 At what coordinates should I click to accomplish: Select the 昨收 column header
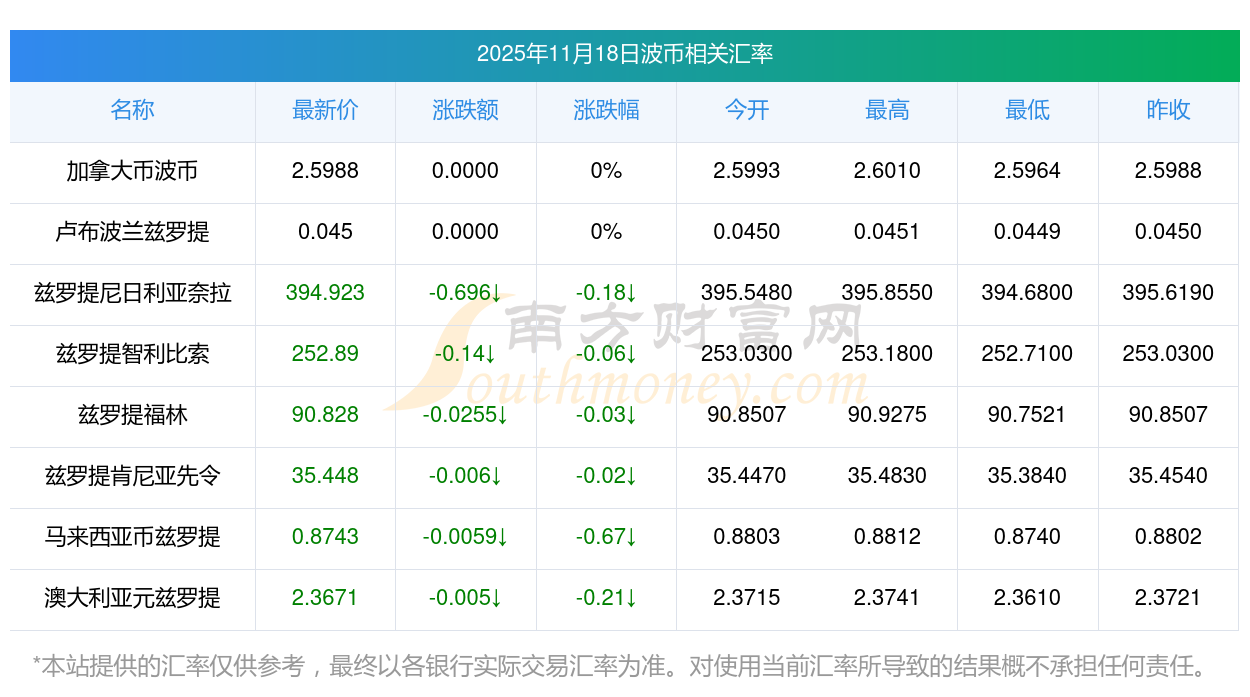point(1168,110)
